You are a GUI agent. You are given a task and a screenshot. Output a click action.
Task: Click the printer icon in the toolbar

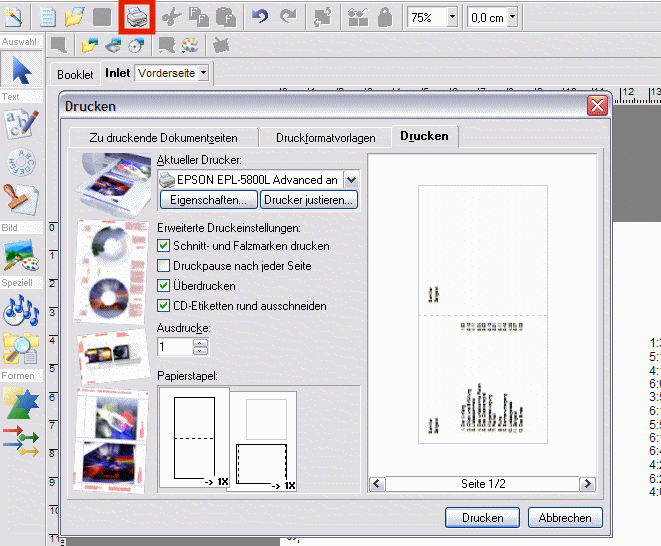pos(137,17)
